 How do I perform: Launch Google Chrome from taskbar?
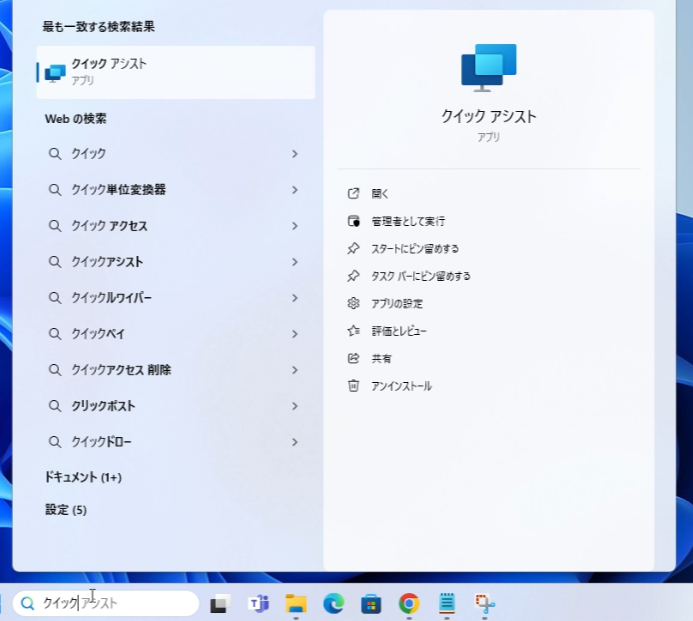coord(408,603)
